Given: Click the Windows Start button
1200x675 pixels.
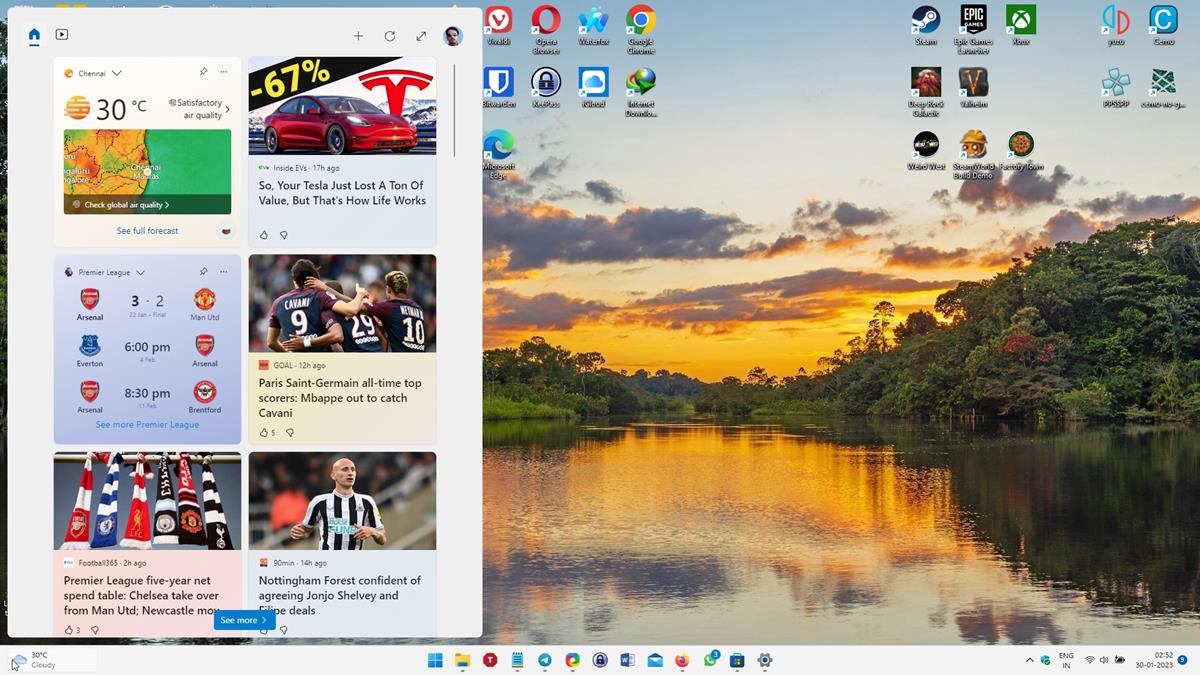Looking at the screenshot, I should (x=436, y=660).
